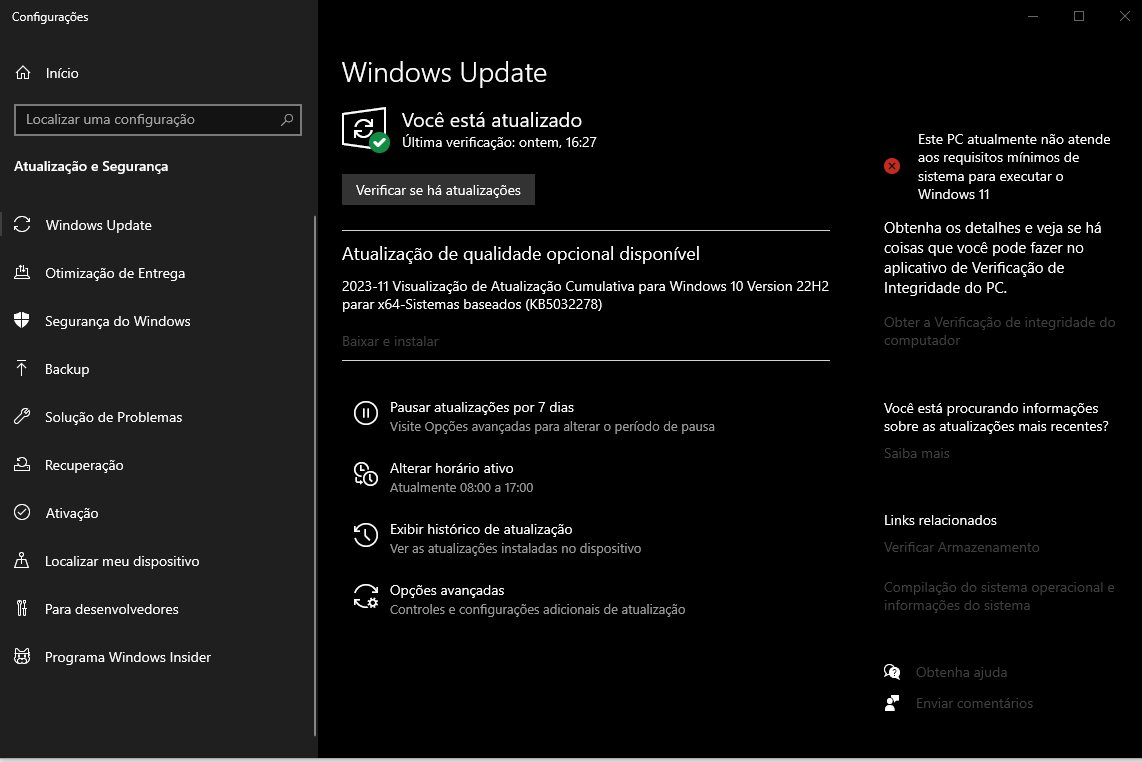Click 'Última verificação: ontem, 16:27' text
The width and height of the screenshot is (1142, 762).
[x=499, y=143]
